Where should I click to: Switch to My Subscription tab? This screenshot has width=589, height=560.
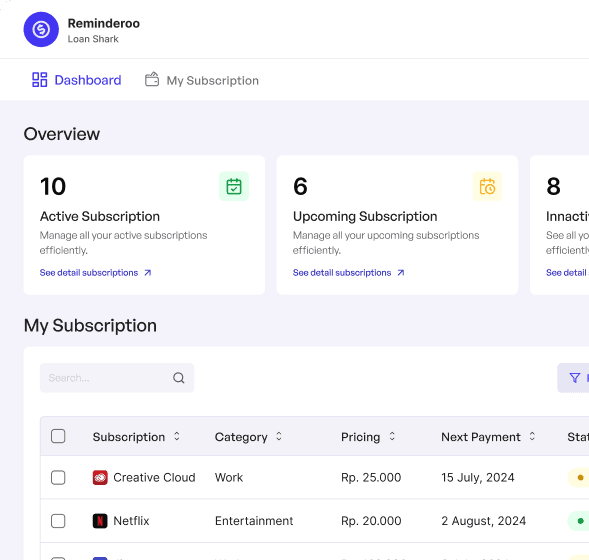pyautogui.click(x=202, y=80)
